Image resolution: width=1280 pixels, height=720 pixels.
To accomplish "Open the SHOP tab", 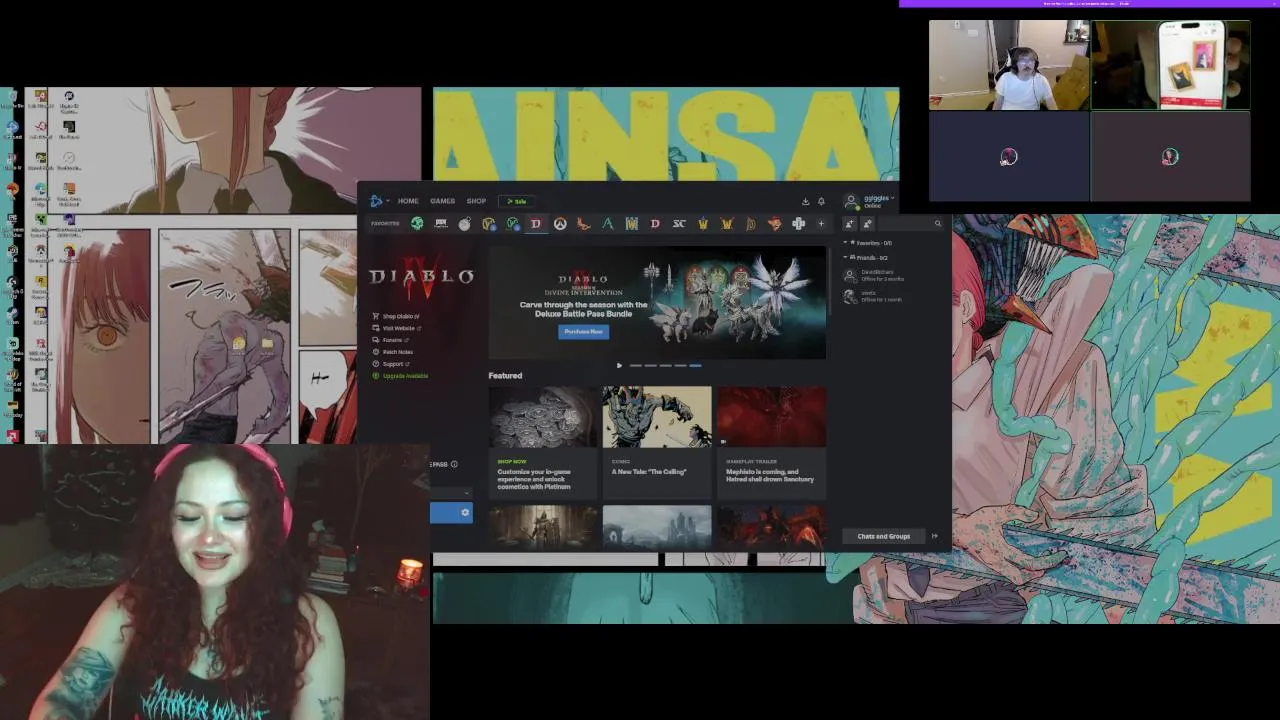I will (x=476, y=201).
